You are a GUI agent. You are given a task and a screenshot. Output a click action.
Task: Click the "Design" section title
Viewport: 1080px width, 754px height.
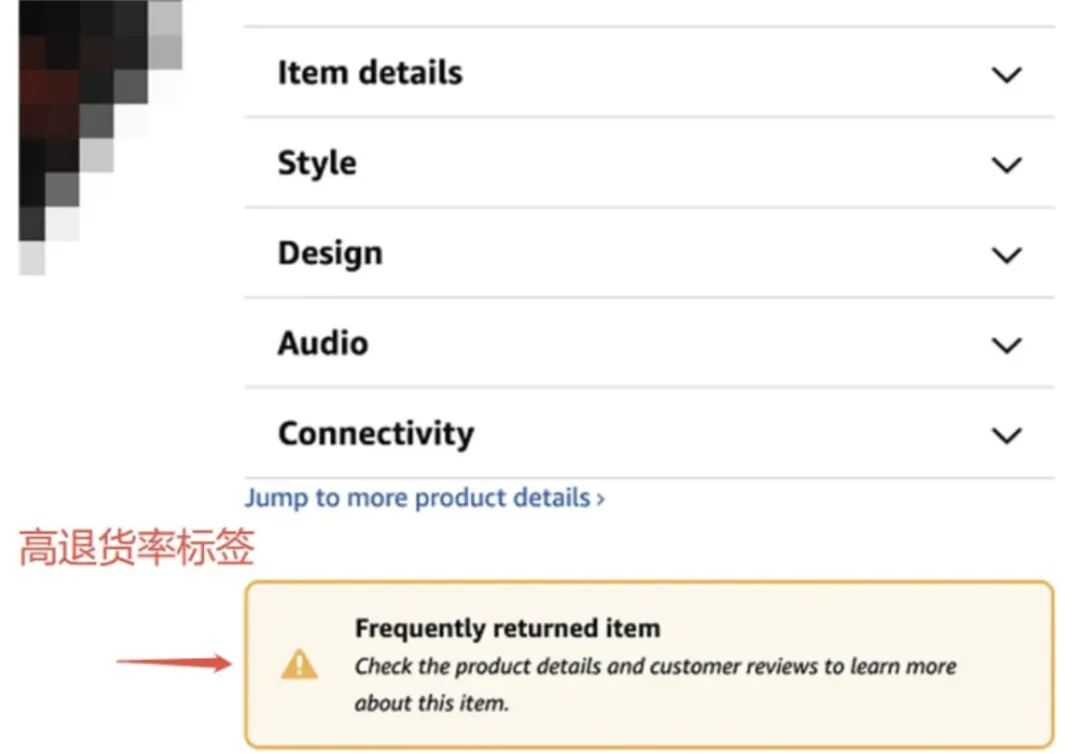tap(330, 253)
